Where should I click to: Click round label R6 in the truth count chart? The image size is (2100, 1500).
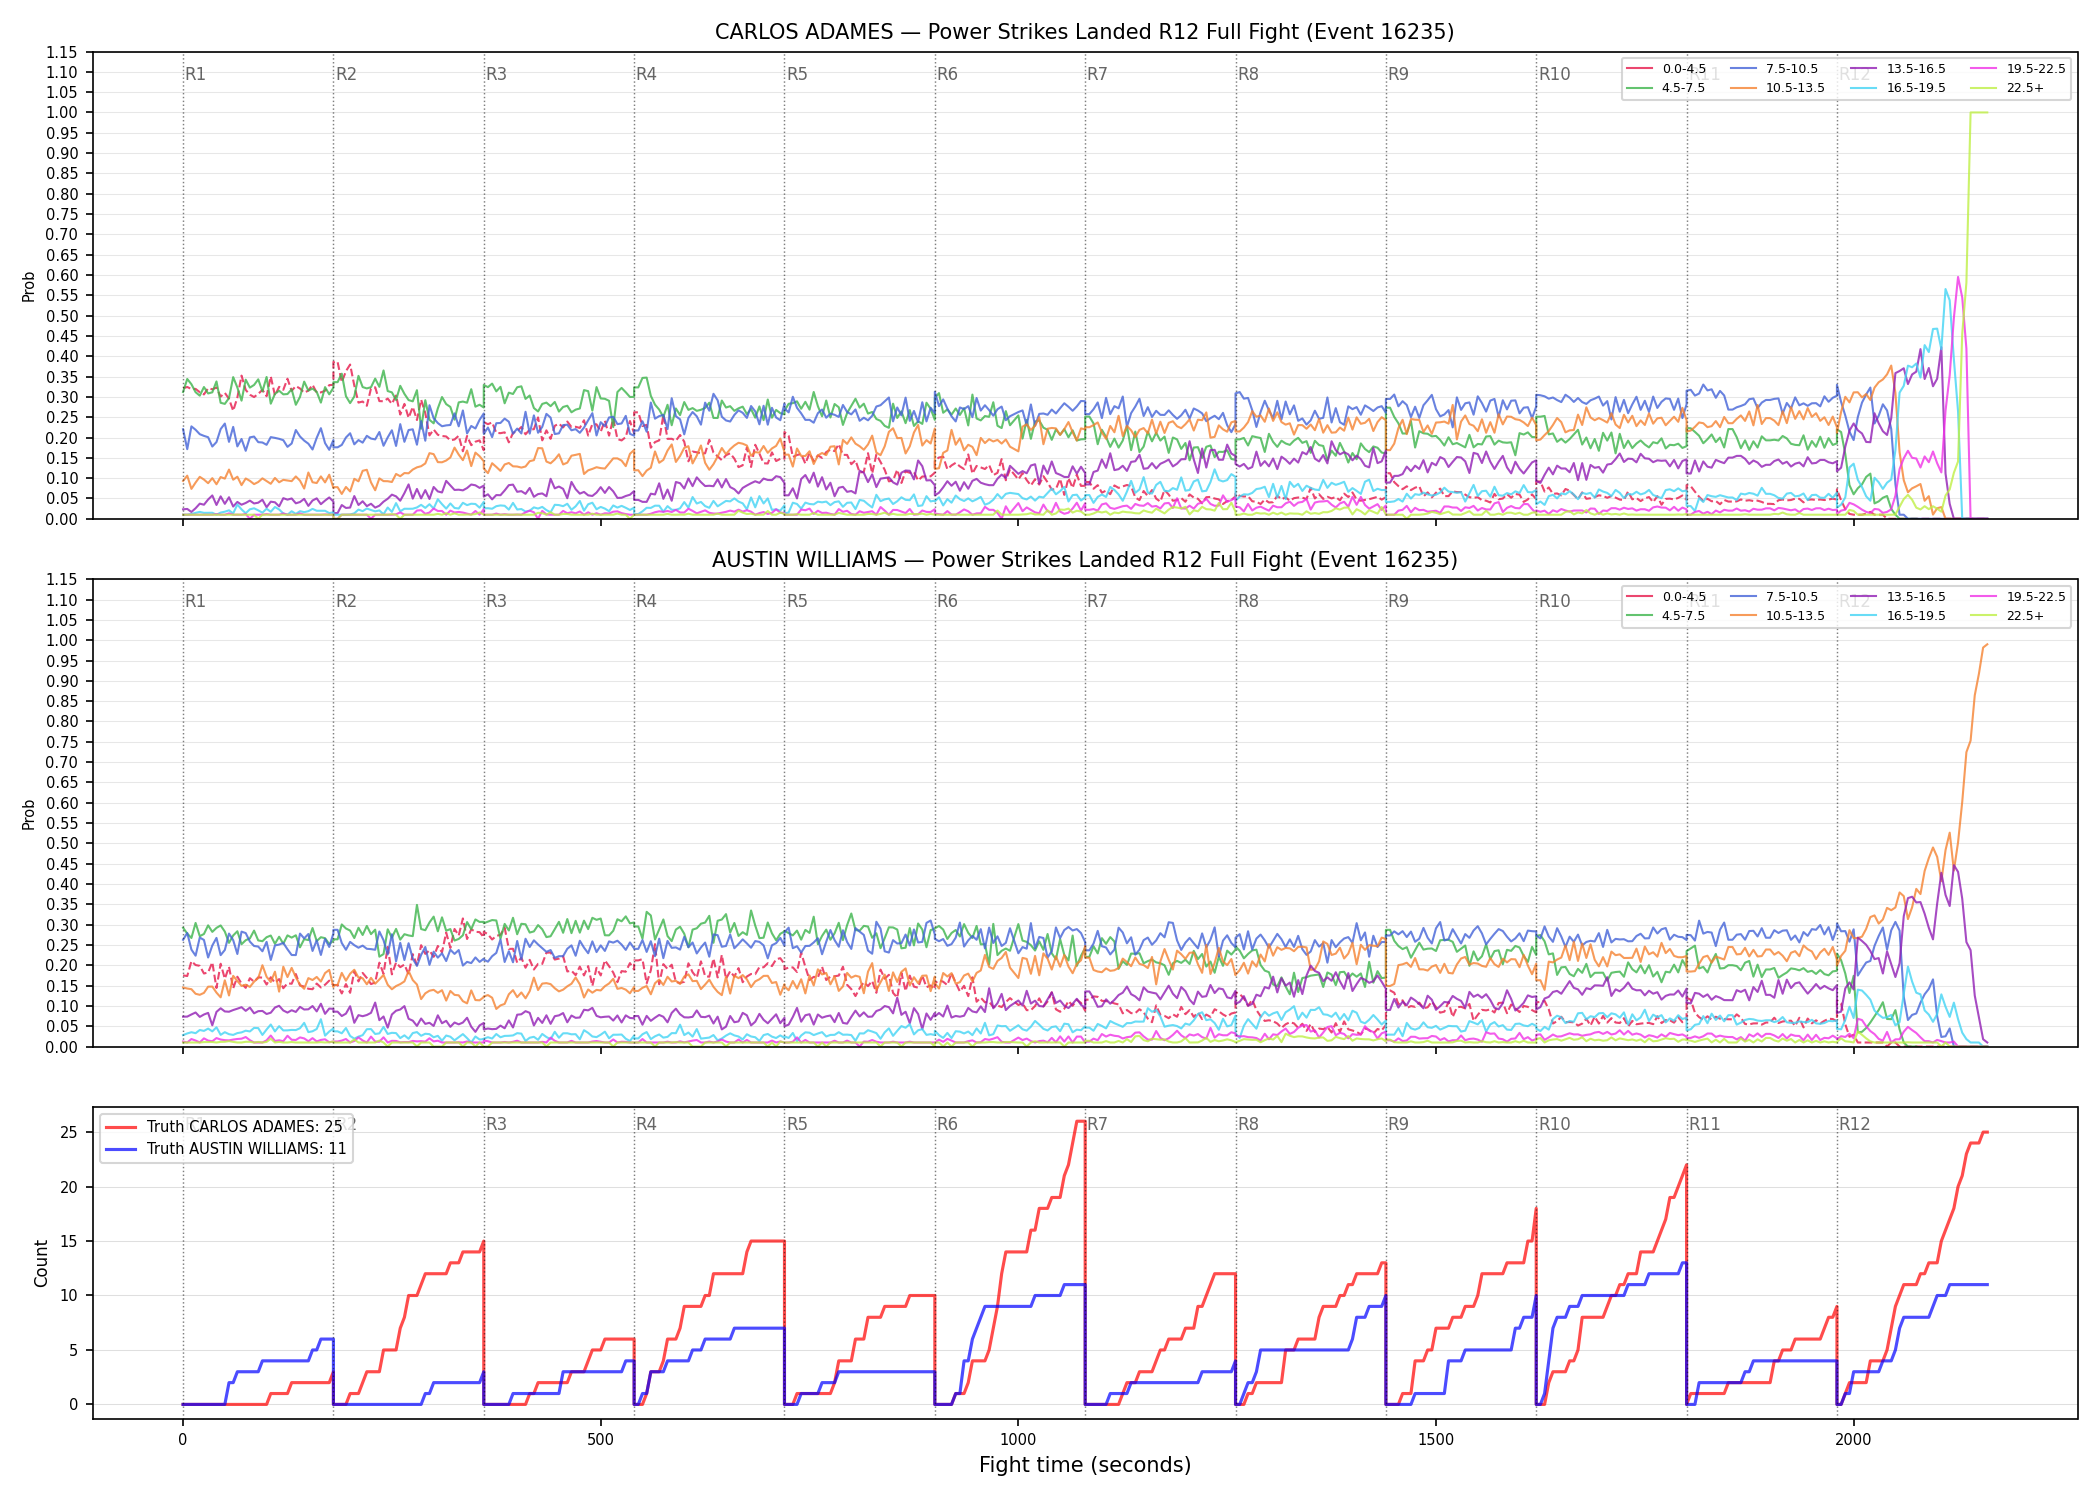947,1124
